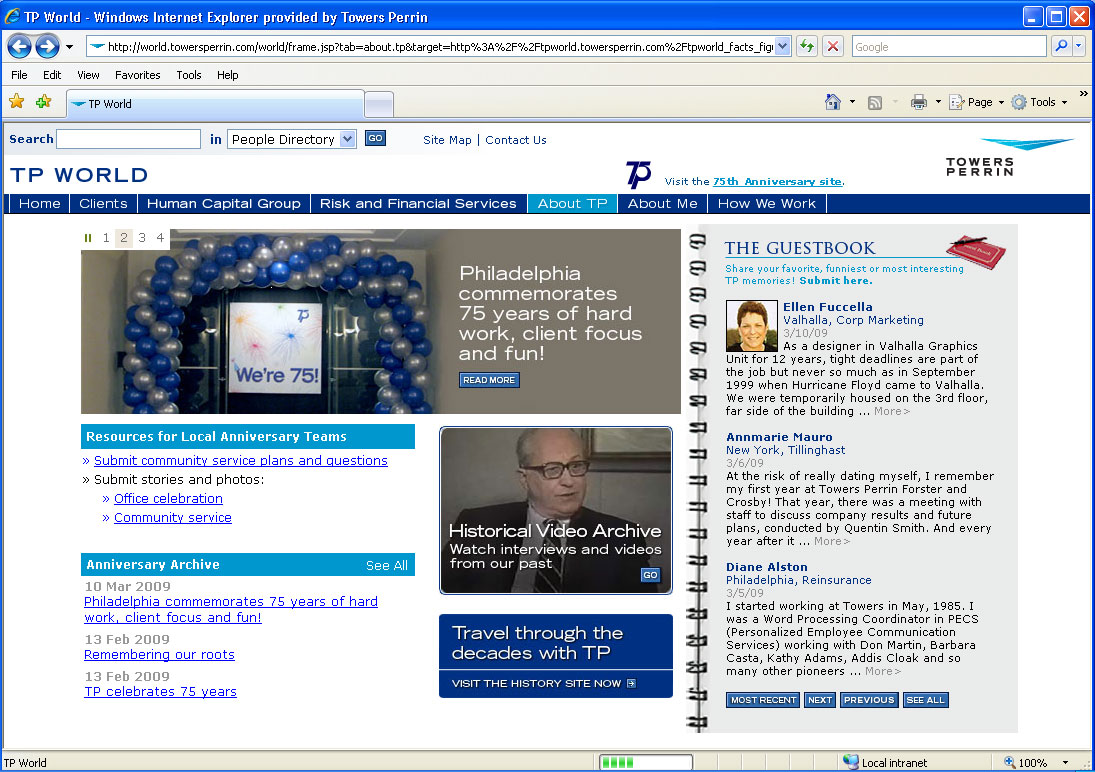
Task: Click GO on Historical Video Archive
Action: click(x=650, y=575)
